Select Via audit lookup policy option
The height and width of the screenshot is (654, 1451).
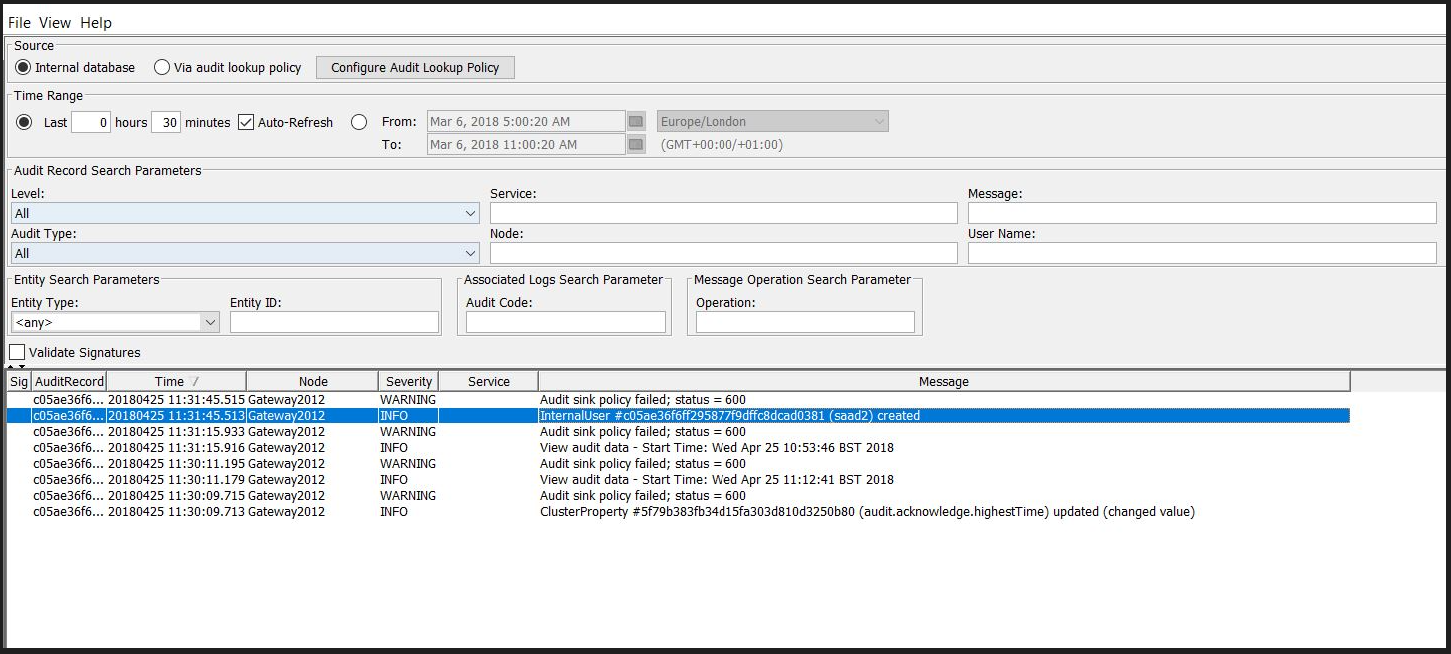(x=162, y=68)
